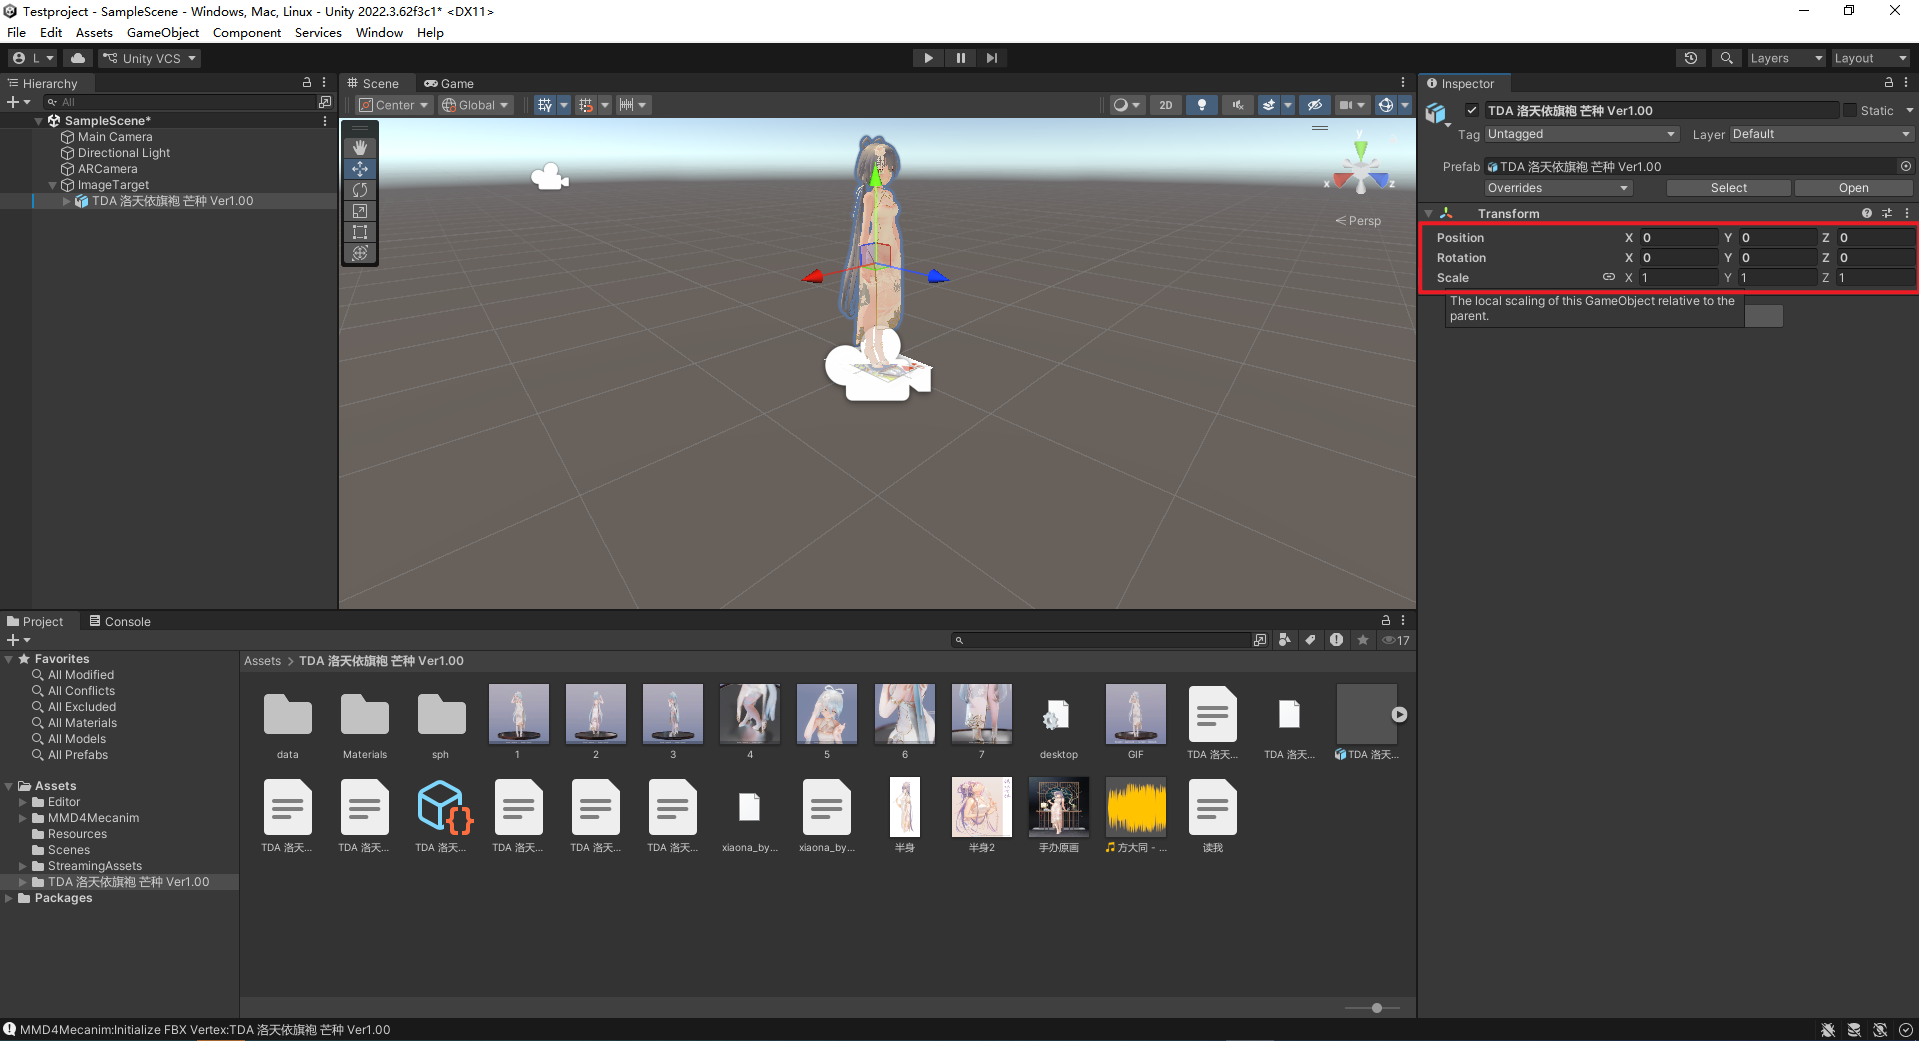Click the prefab Open button

coord(1853,188)
